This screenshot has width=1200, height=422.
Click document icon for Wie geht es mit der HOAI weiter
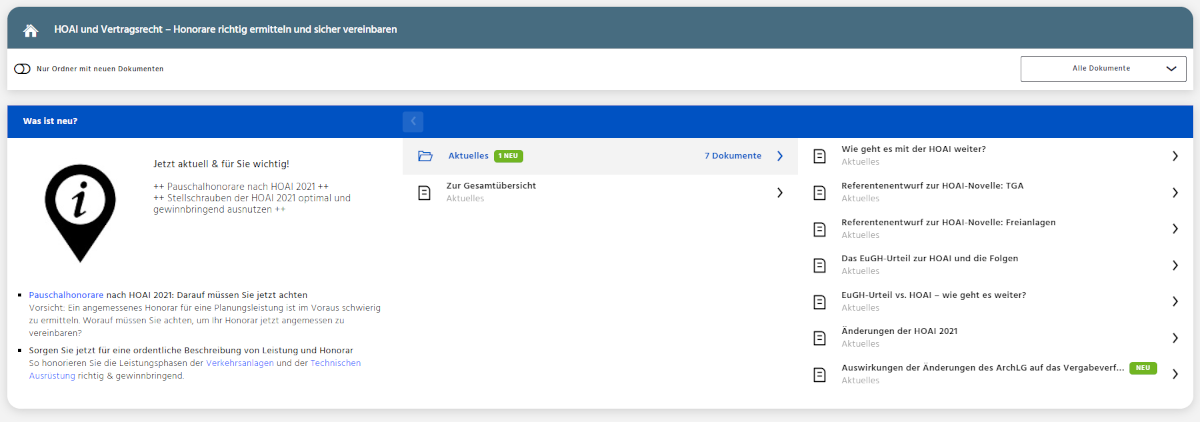coord(820,156)
